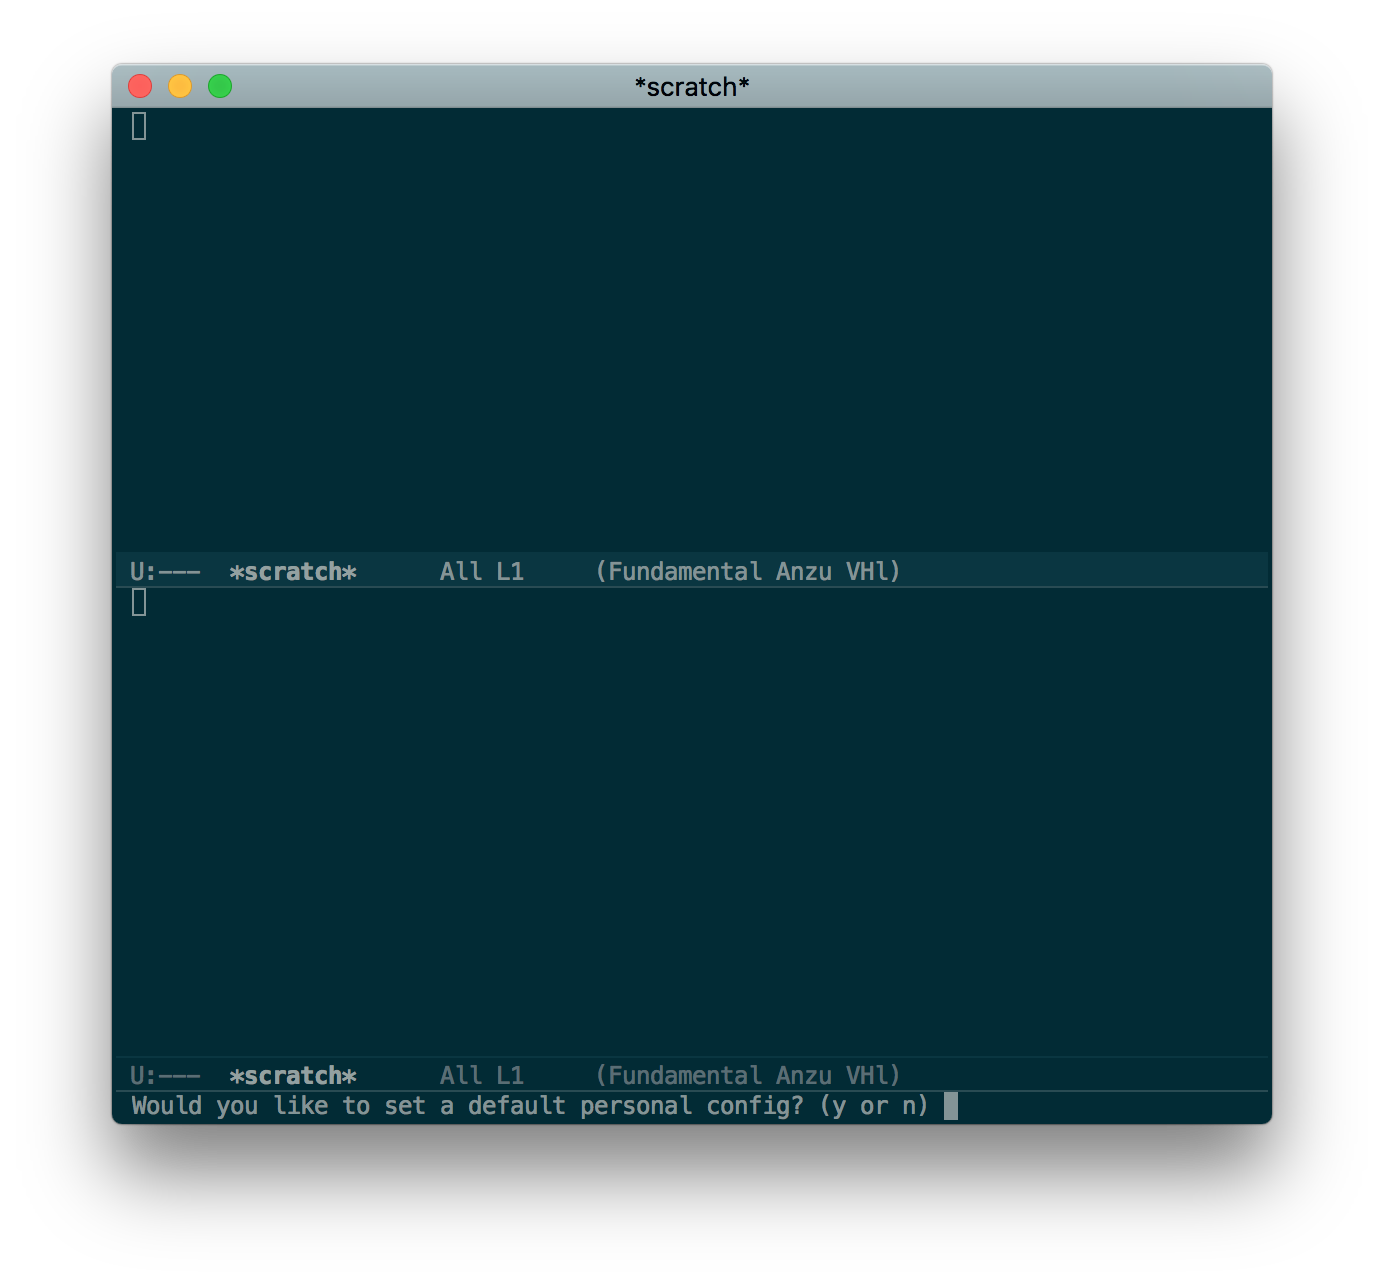Click VHl minor mode in upper mode line
This screenshot has height=1284, width=1384.
[x=867, y=572]
